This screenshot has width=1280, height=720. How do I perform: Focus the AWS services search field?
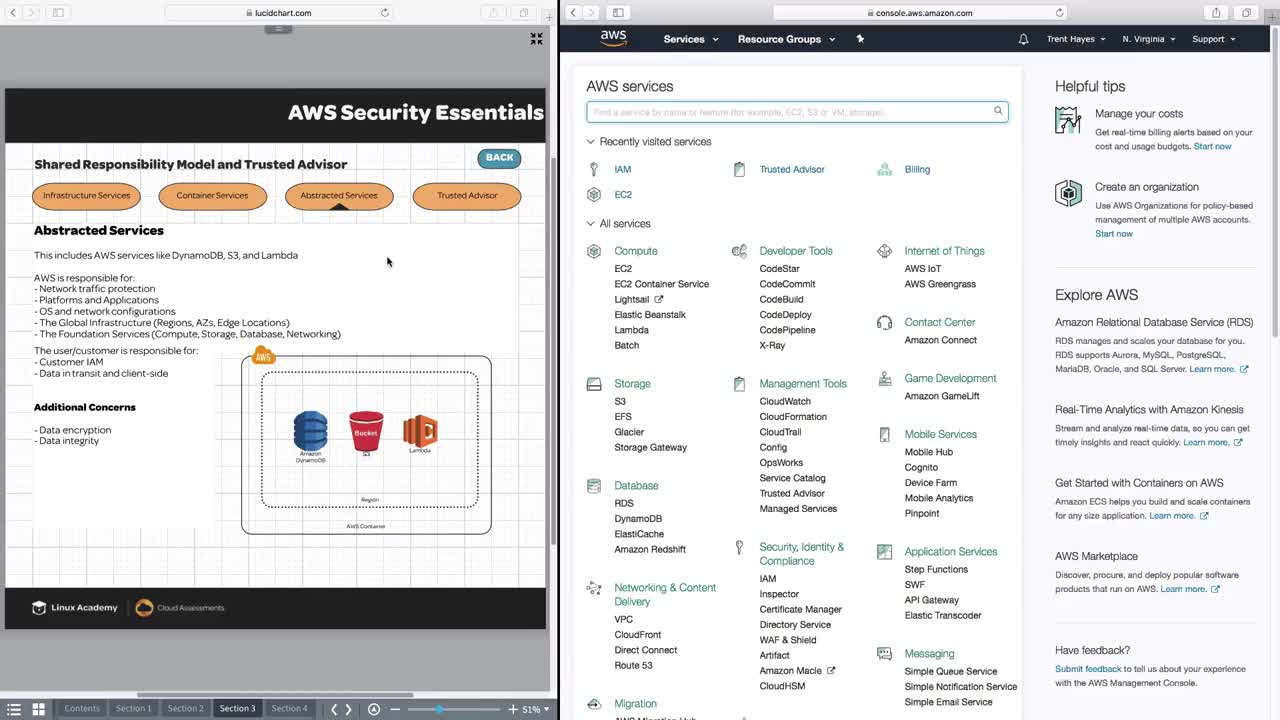797,112
